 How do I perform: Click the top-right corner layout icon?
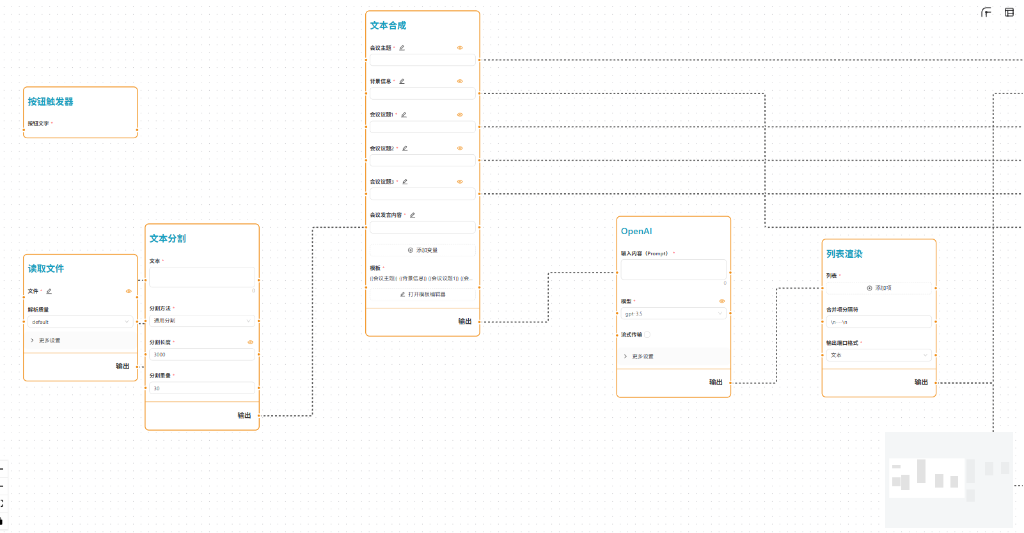986,12
